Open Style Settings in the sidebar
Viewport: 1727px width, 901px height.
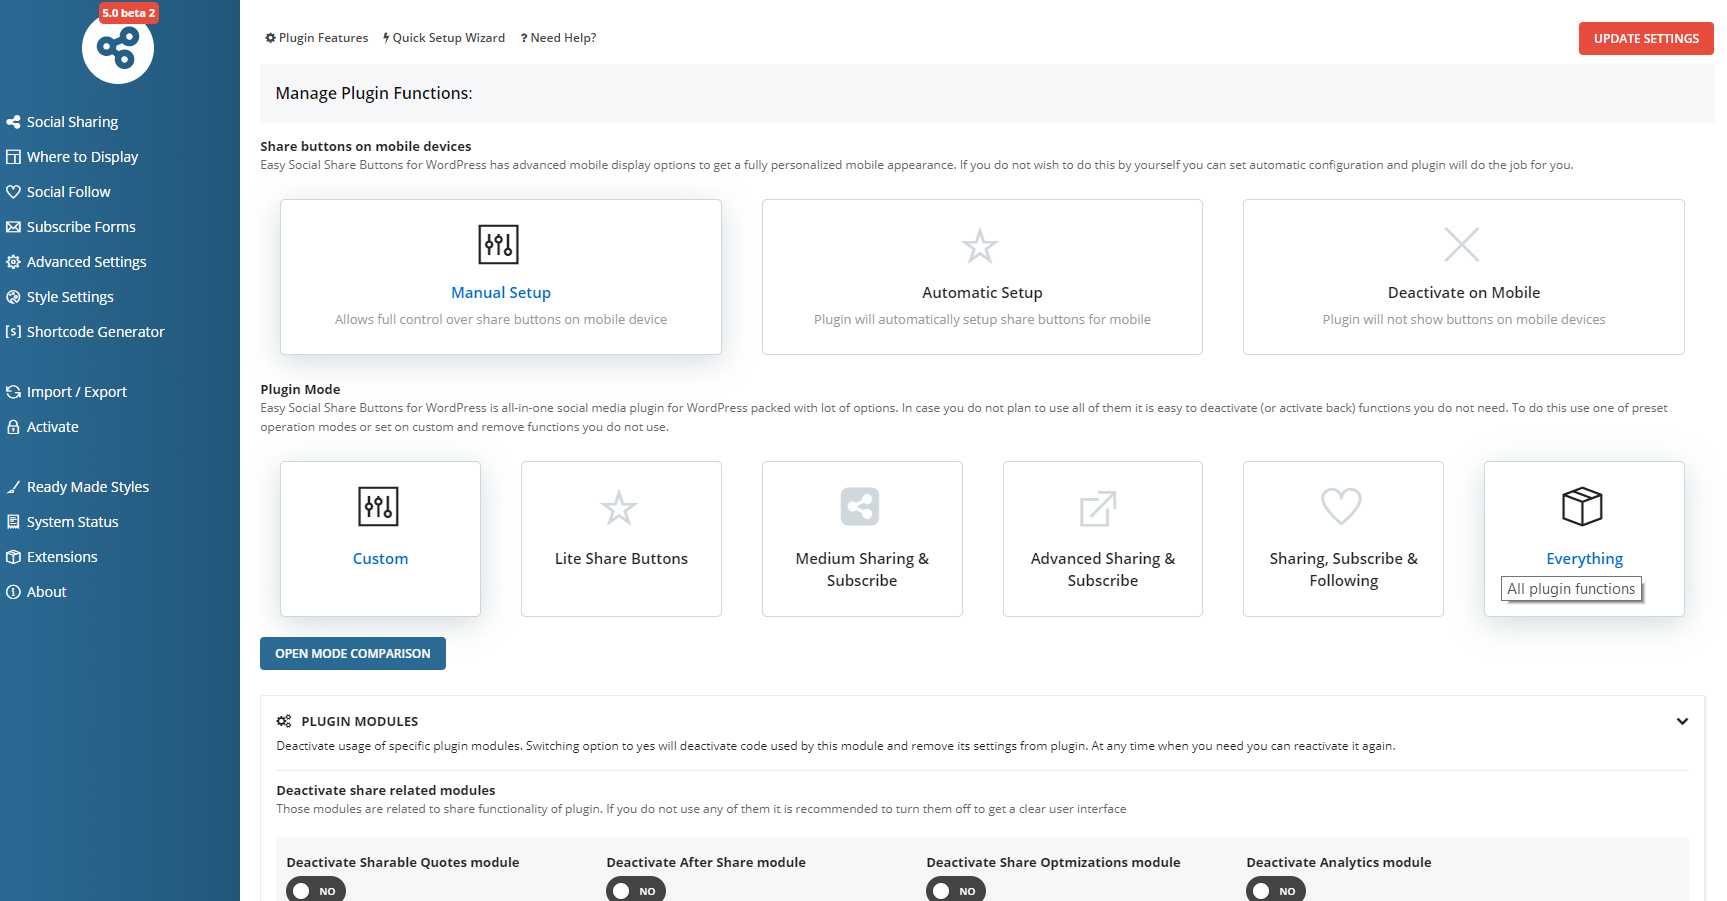point(70,296)
